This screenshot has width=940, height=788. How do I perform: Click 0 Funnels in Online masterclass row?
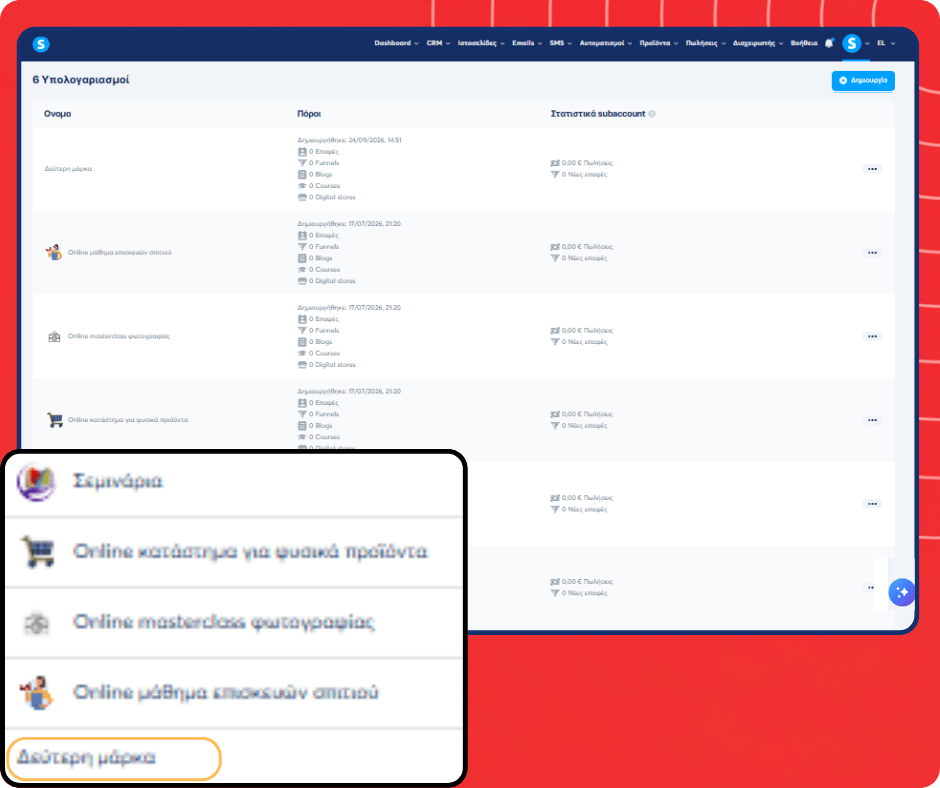pos(324,330)
